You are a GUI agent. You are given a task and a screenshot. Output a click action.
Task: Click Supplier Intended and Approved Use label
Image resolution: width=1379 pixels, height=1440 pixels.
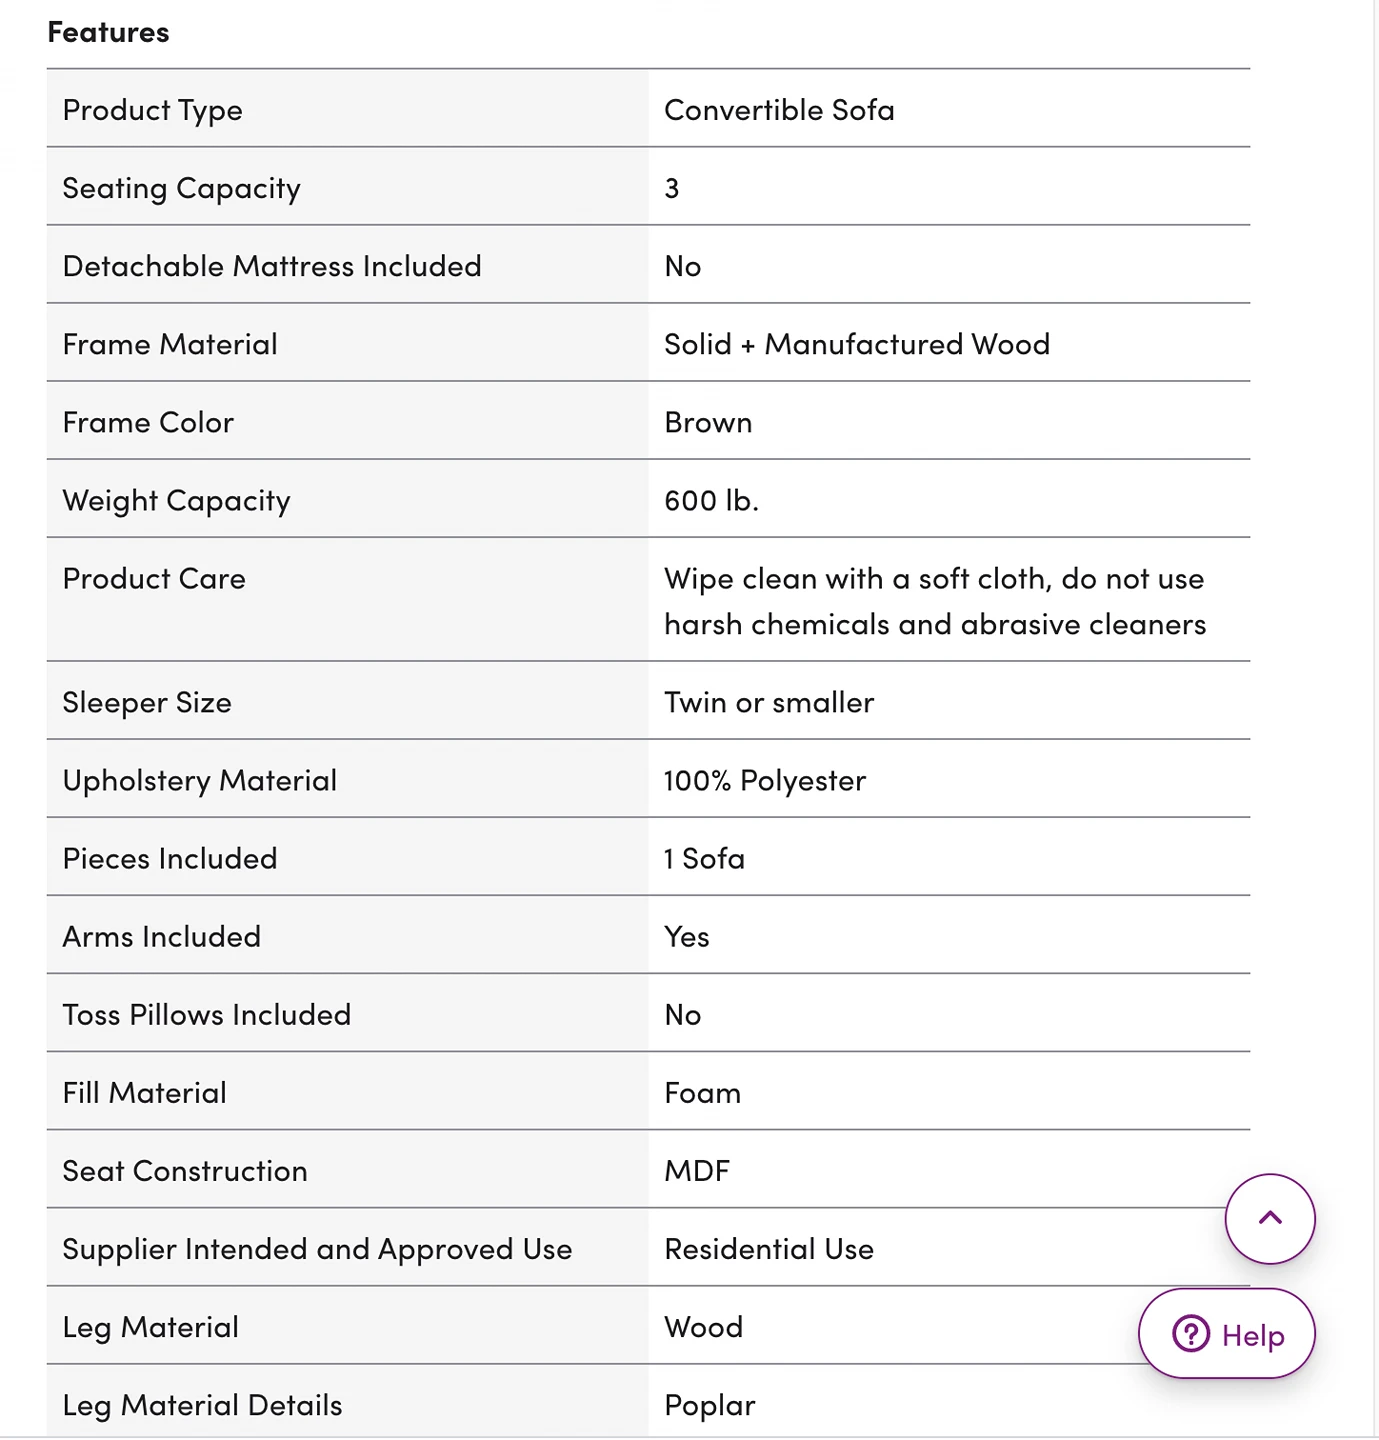[317, 1249]
